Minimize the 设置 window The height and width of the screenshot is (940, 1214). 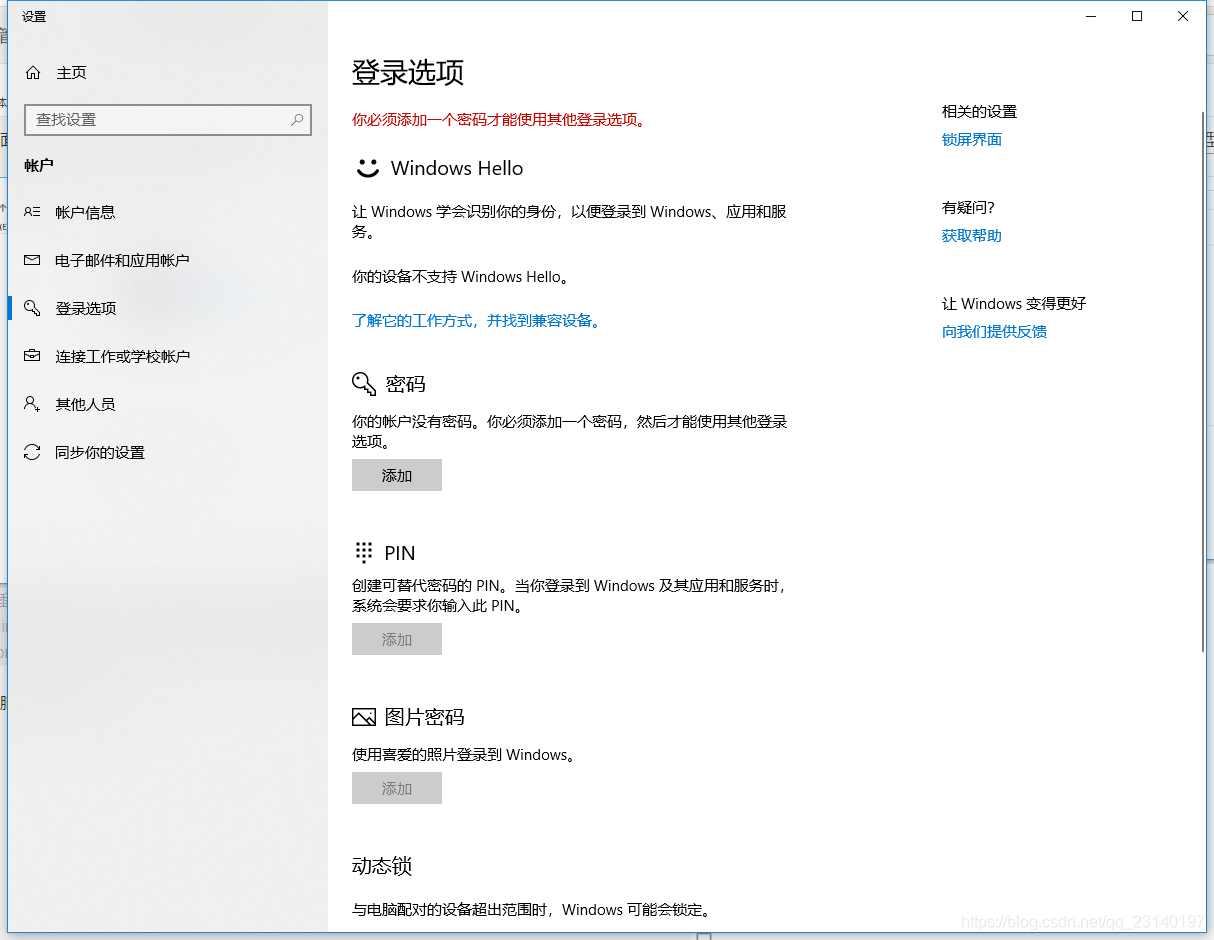tap(1091, 16)
